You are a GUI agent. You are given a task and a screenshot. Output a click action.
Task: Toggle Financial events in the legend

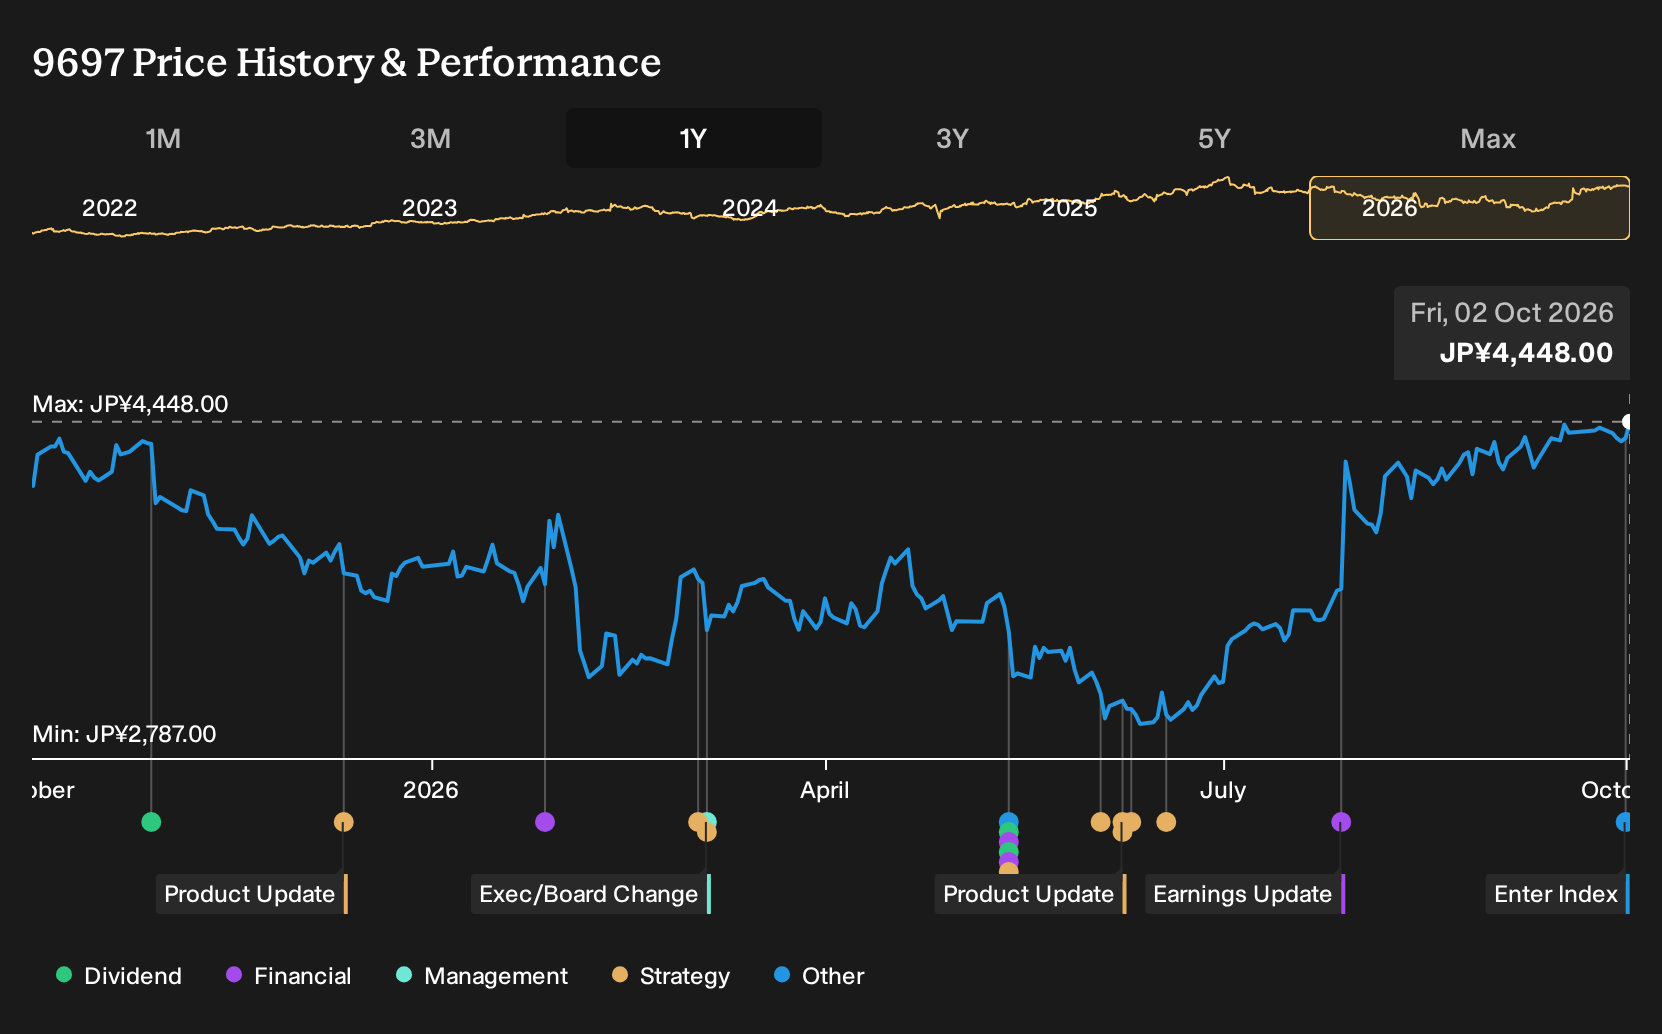[x=288, y=976]
